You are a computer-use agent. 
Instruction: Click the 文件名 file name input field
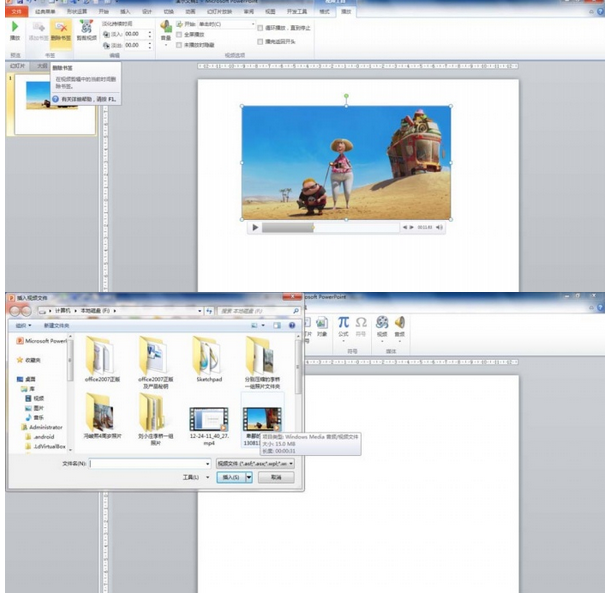coord(150,464)
